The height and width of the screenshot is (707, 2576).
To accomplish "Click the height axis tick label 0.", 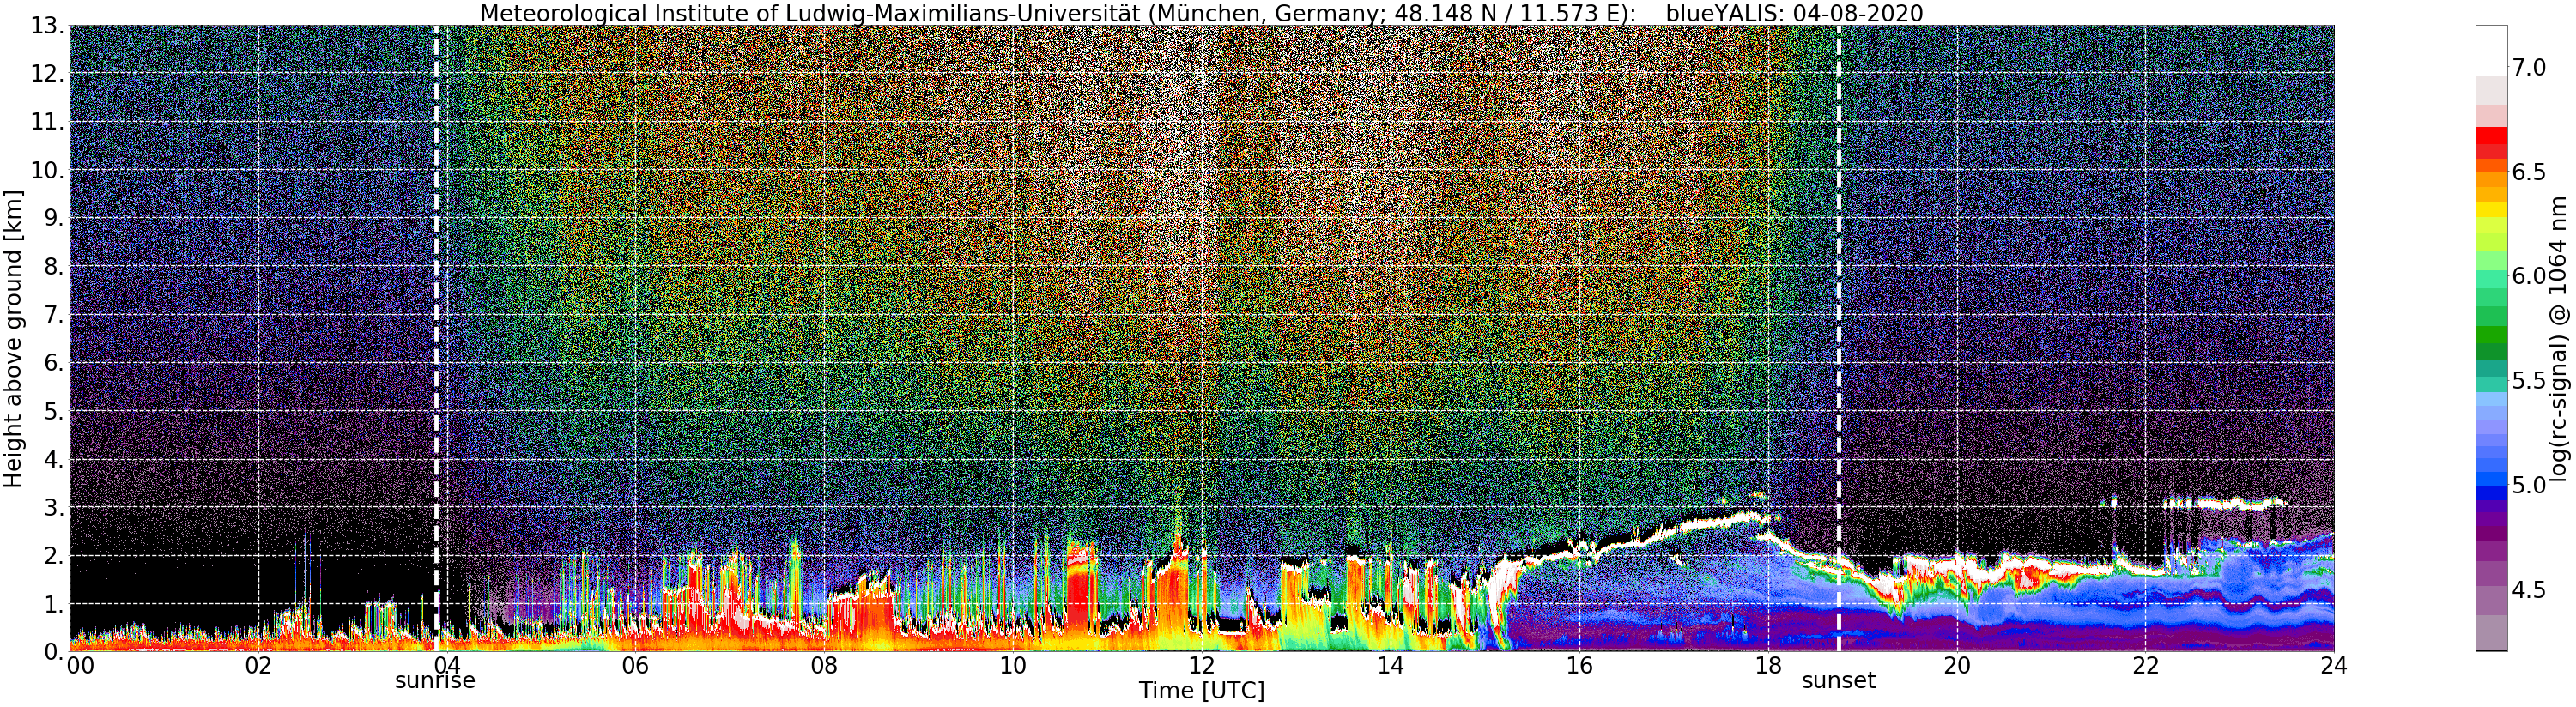I will (53, 652).
